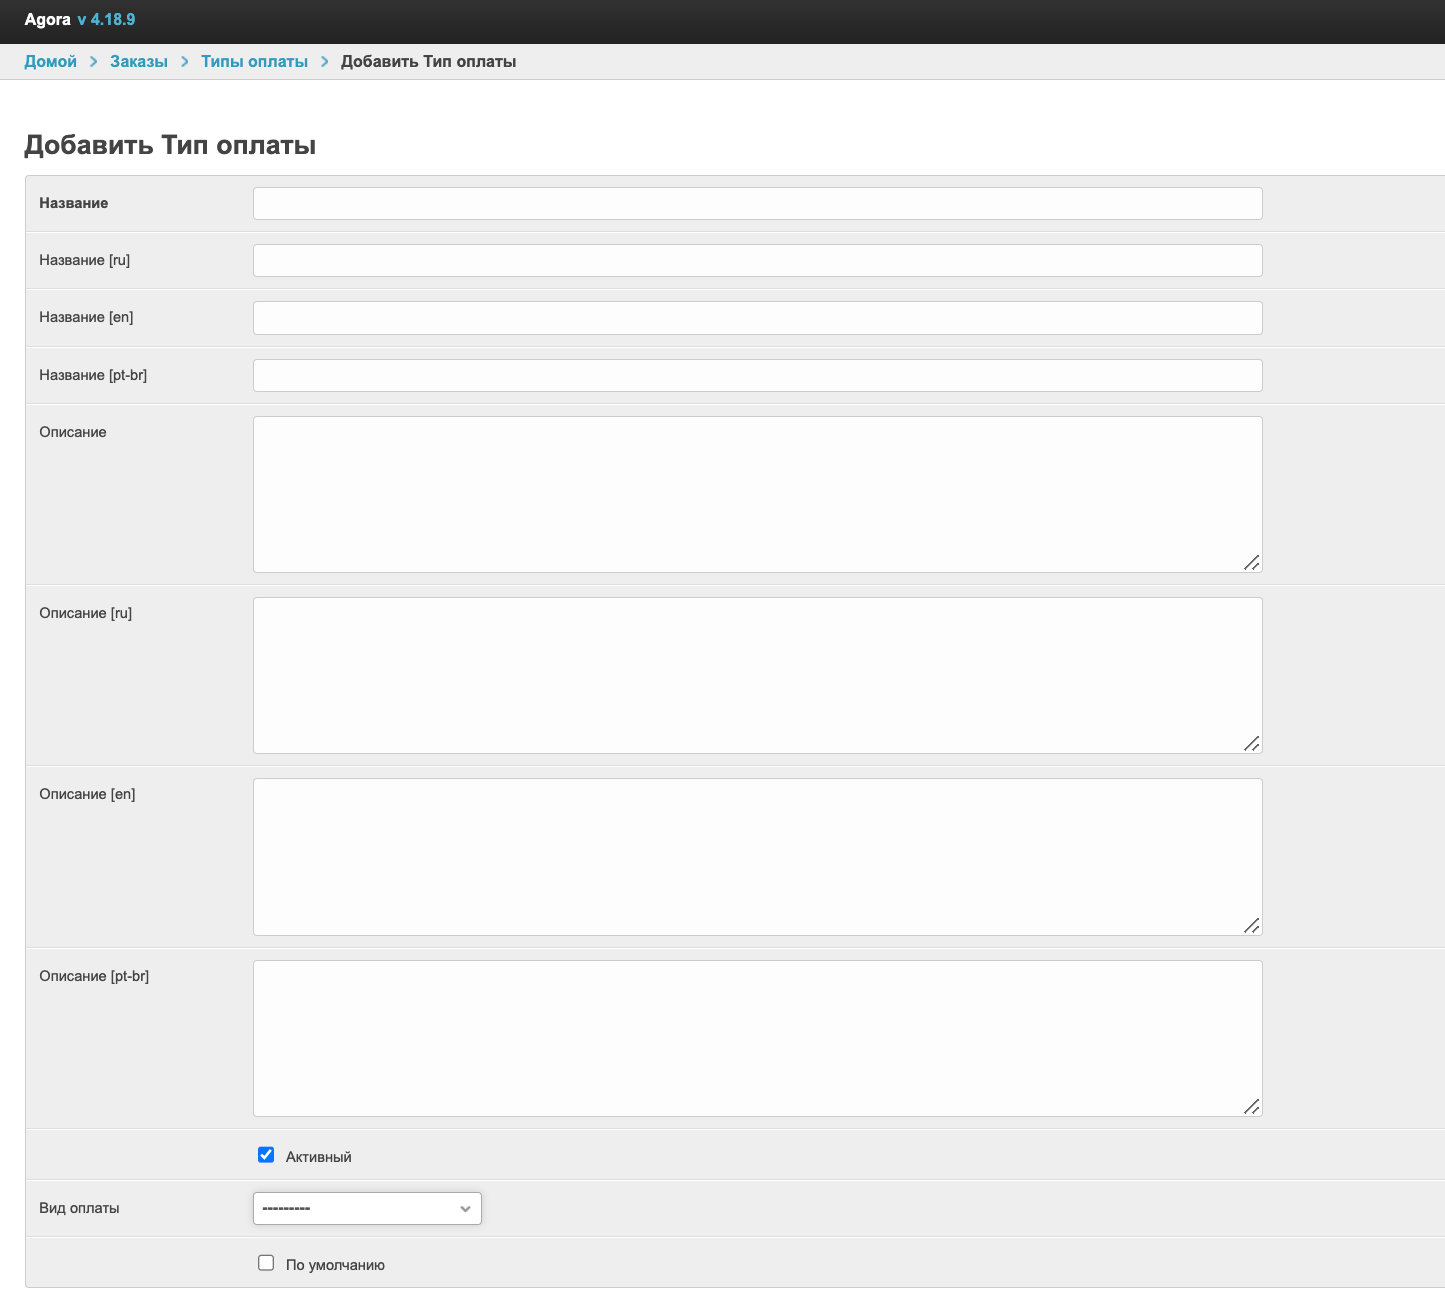The width and height of the screenshot is (1445, 1296).
Task: Enable the По умолчанию checkbox
Action: [266, 1263]
